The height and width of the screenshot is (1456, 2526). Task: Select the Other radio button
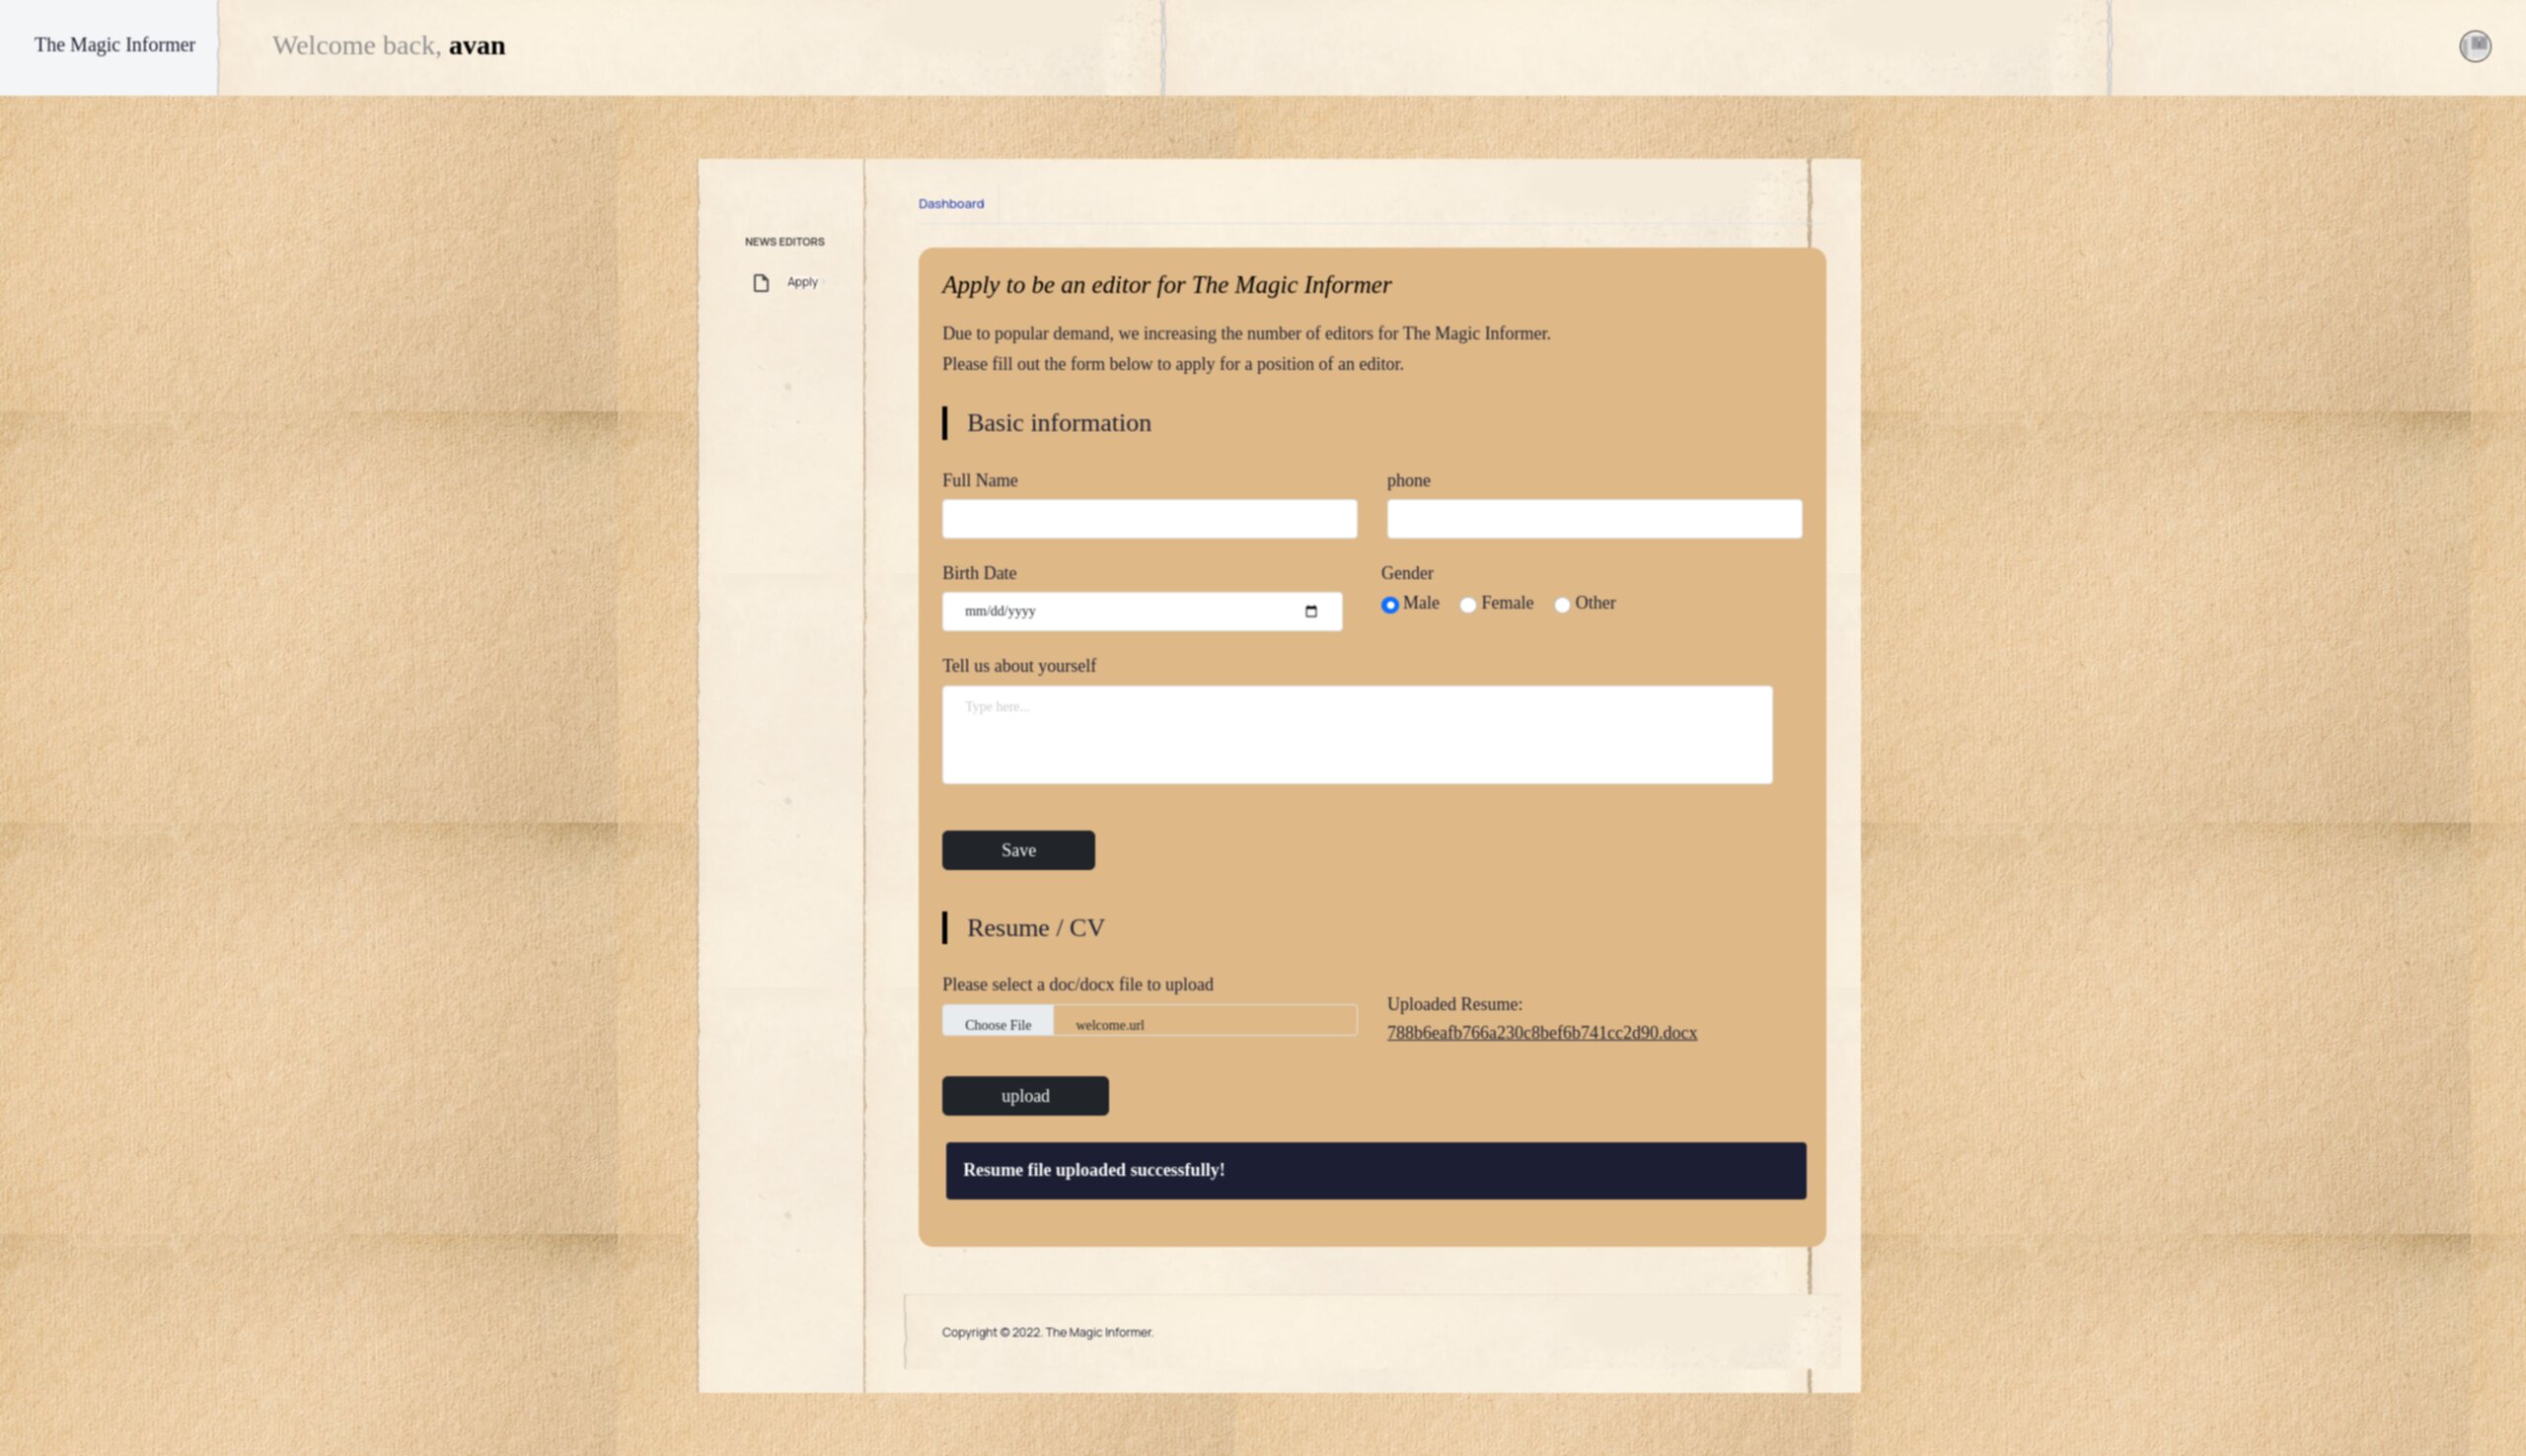click(1563, 604)
